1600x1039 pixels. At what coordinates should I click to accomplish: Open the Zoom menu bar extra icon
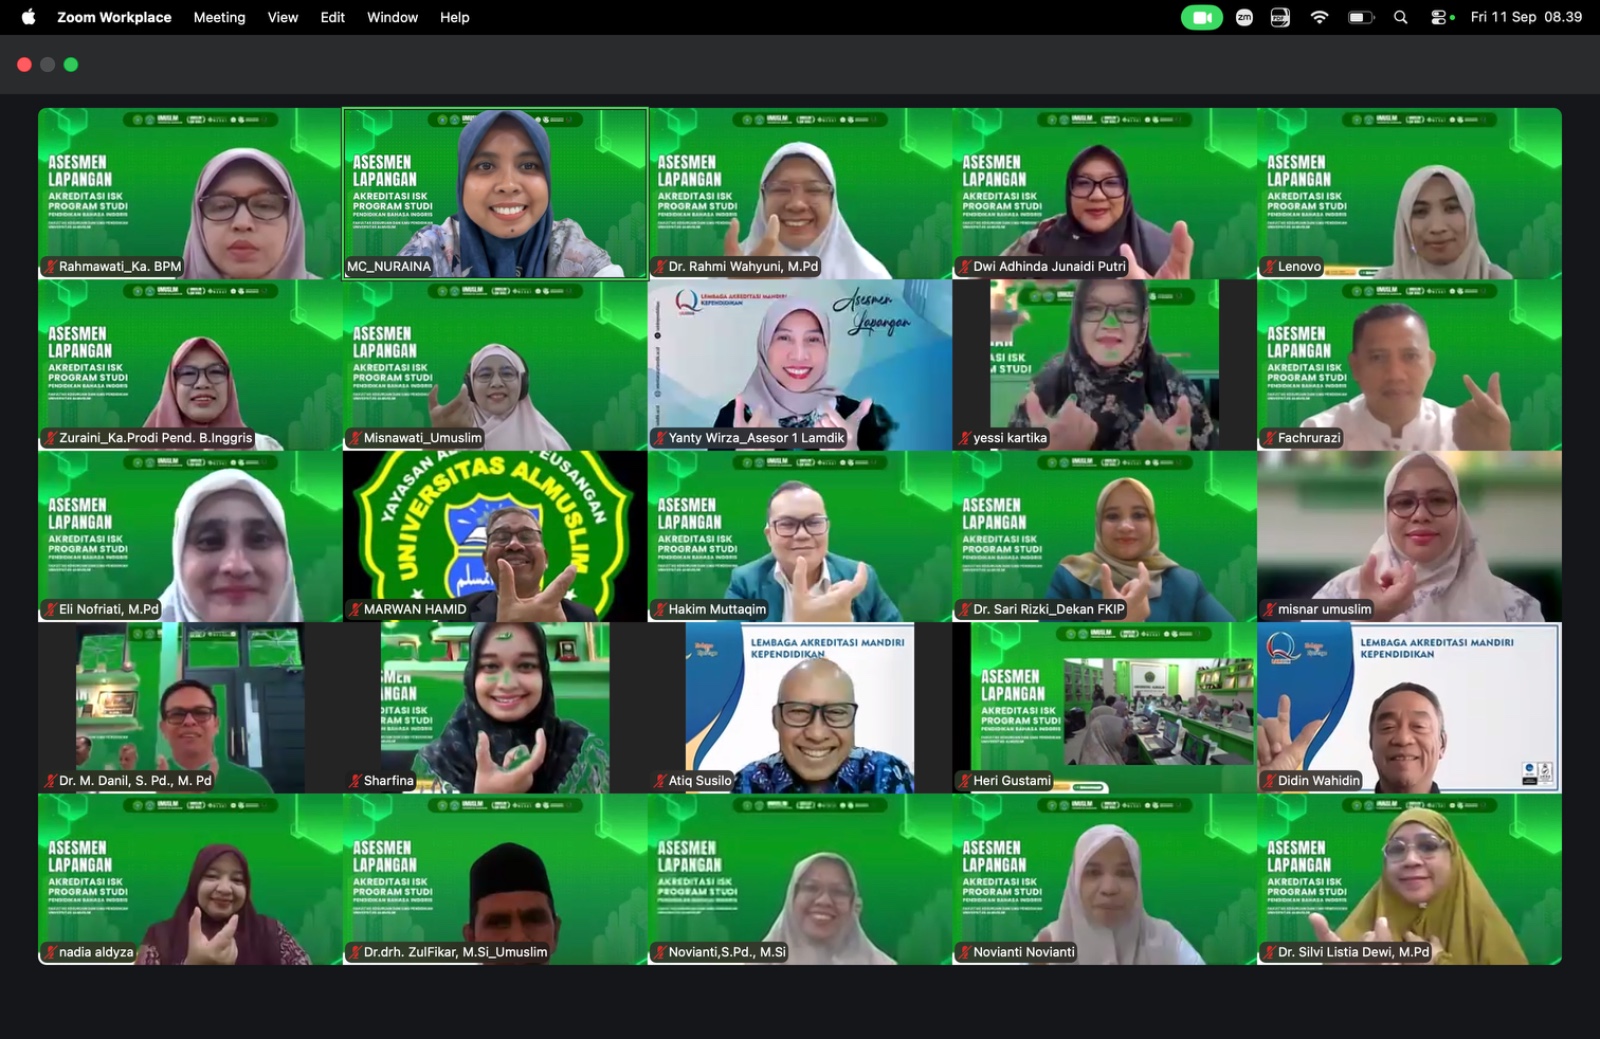tap(1244, 17)
